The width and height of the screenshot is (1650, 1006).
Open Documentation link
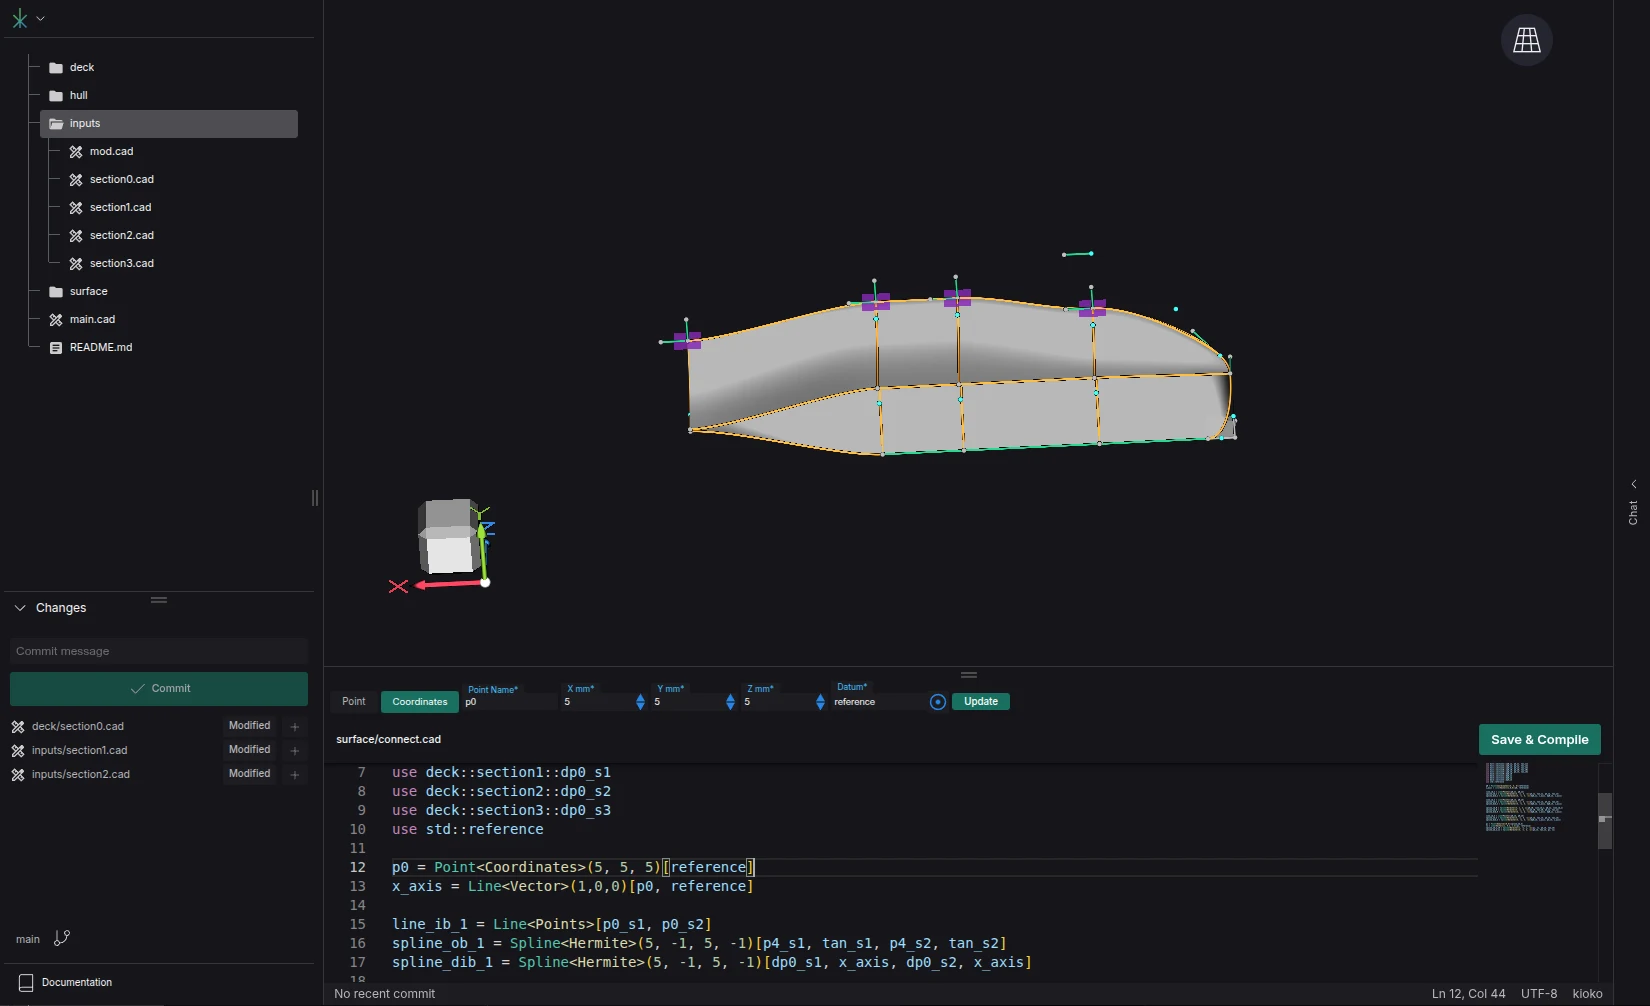pyautogui.click(x=77, y=982)
